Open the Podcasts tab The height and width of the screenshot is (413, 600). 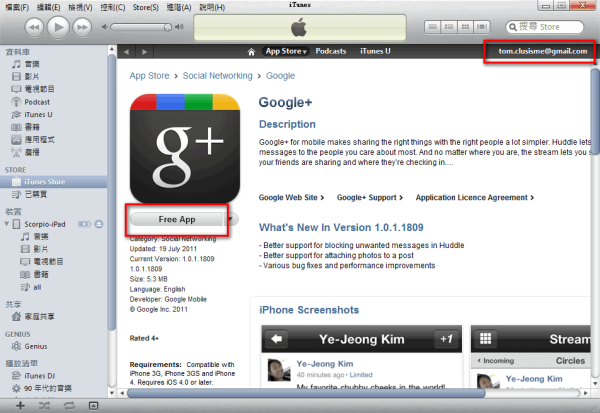(331, 51)
